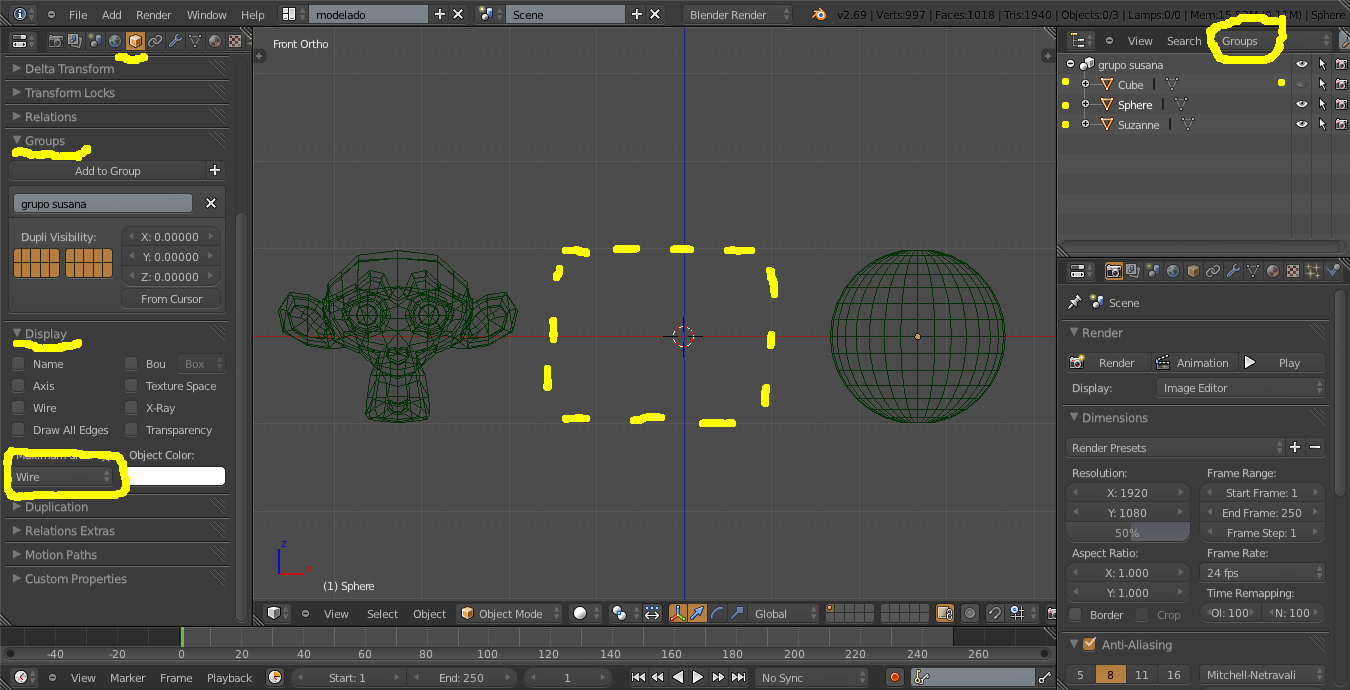Toggle selectability arrow for Sphere
Screen dimensions: 1350x690
click(1322, 104)
